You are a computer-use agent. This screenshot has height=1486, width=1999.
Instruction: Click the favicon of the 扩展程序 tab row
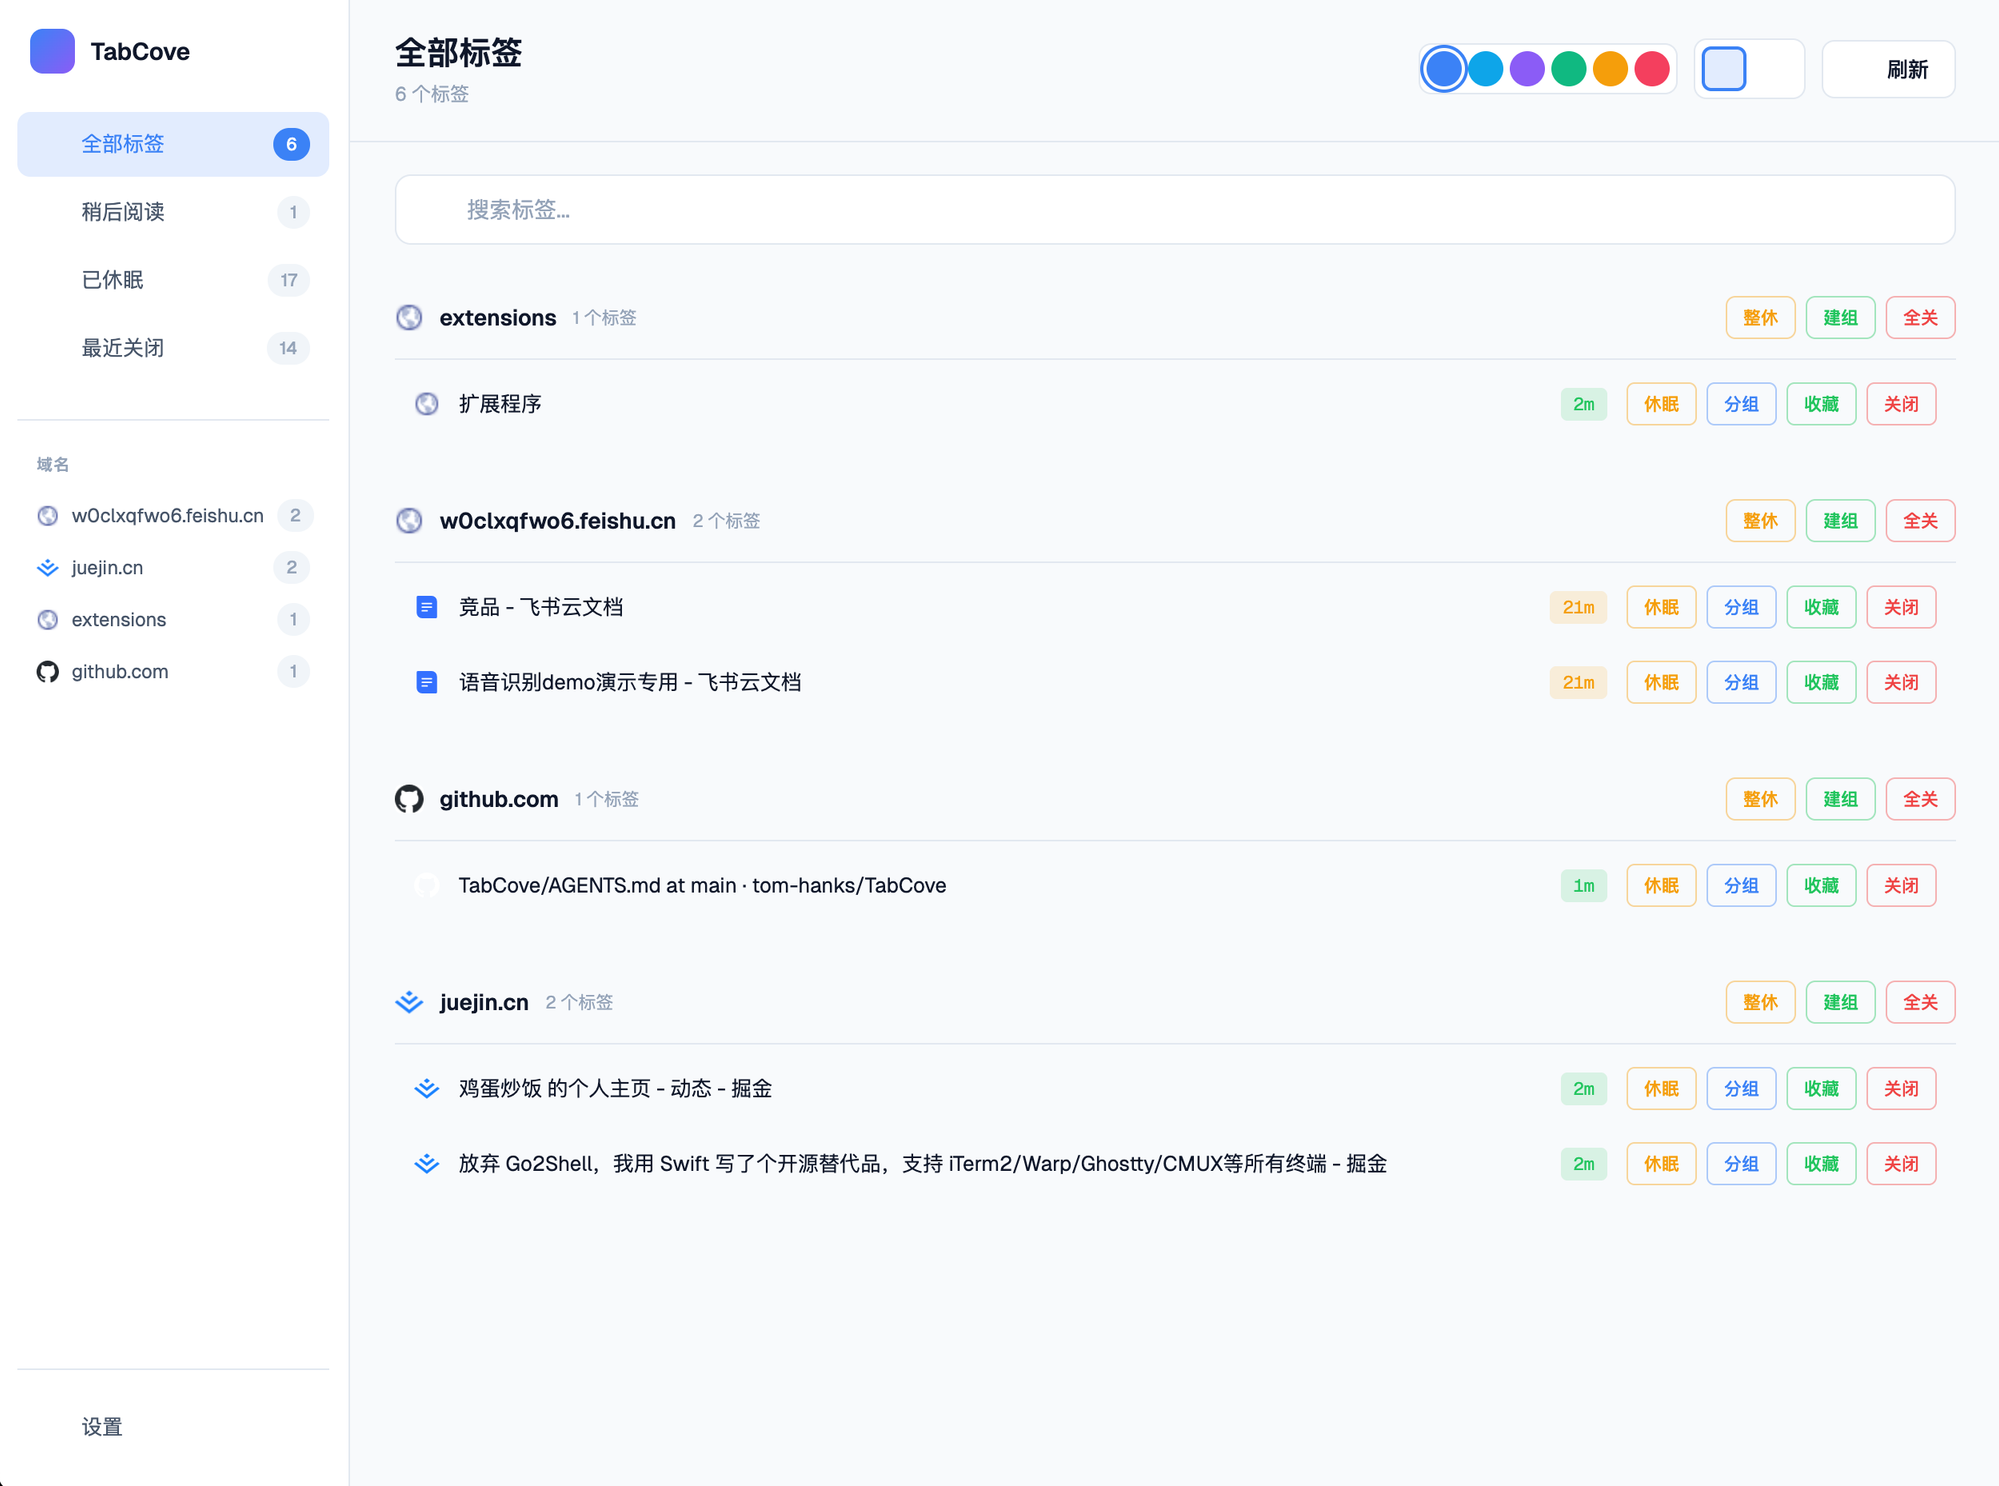tap(427, 404)
